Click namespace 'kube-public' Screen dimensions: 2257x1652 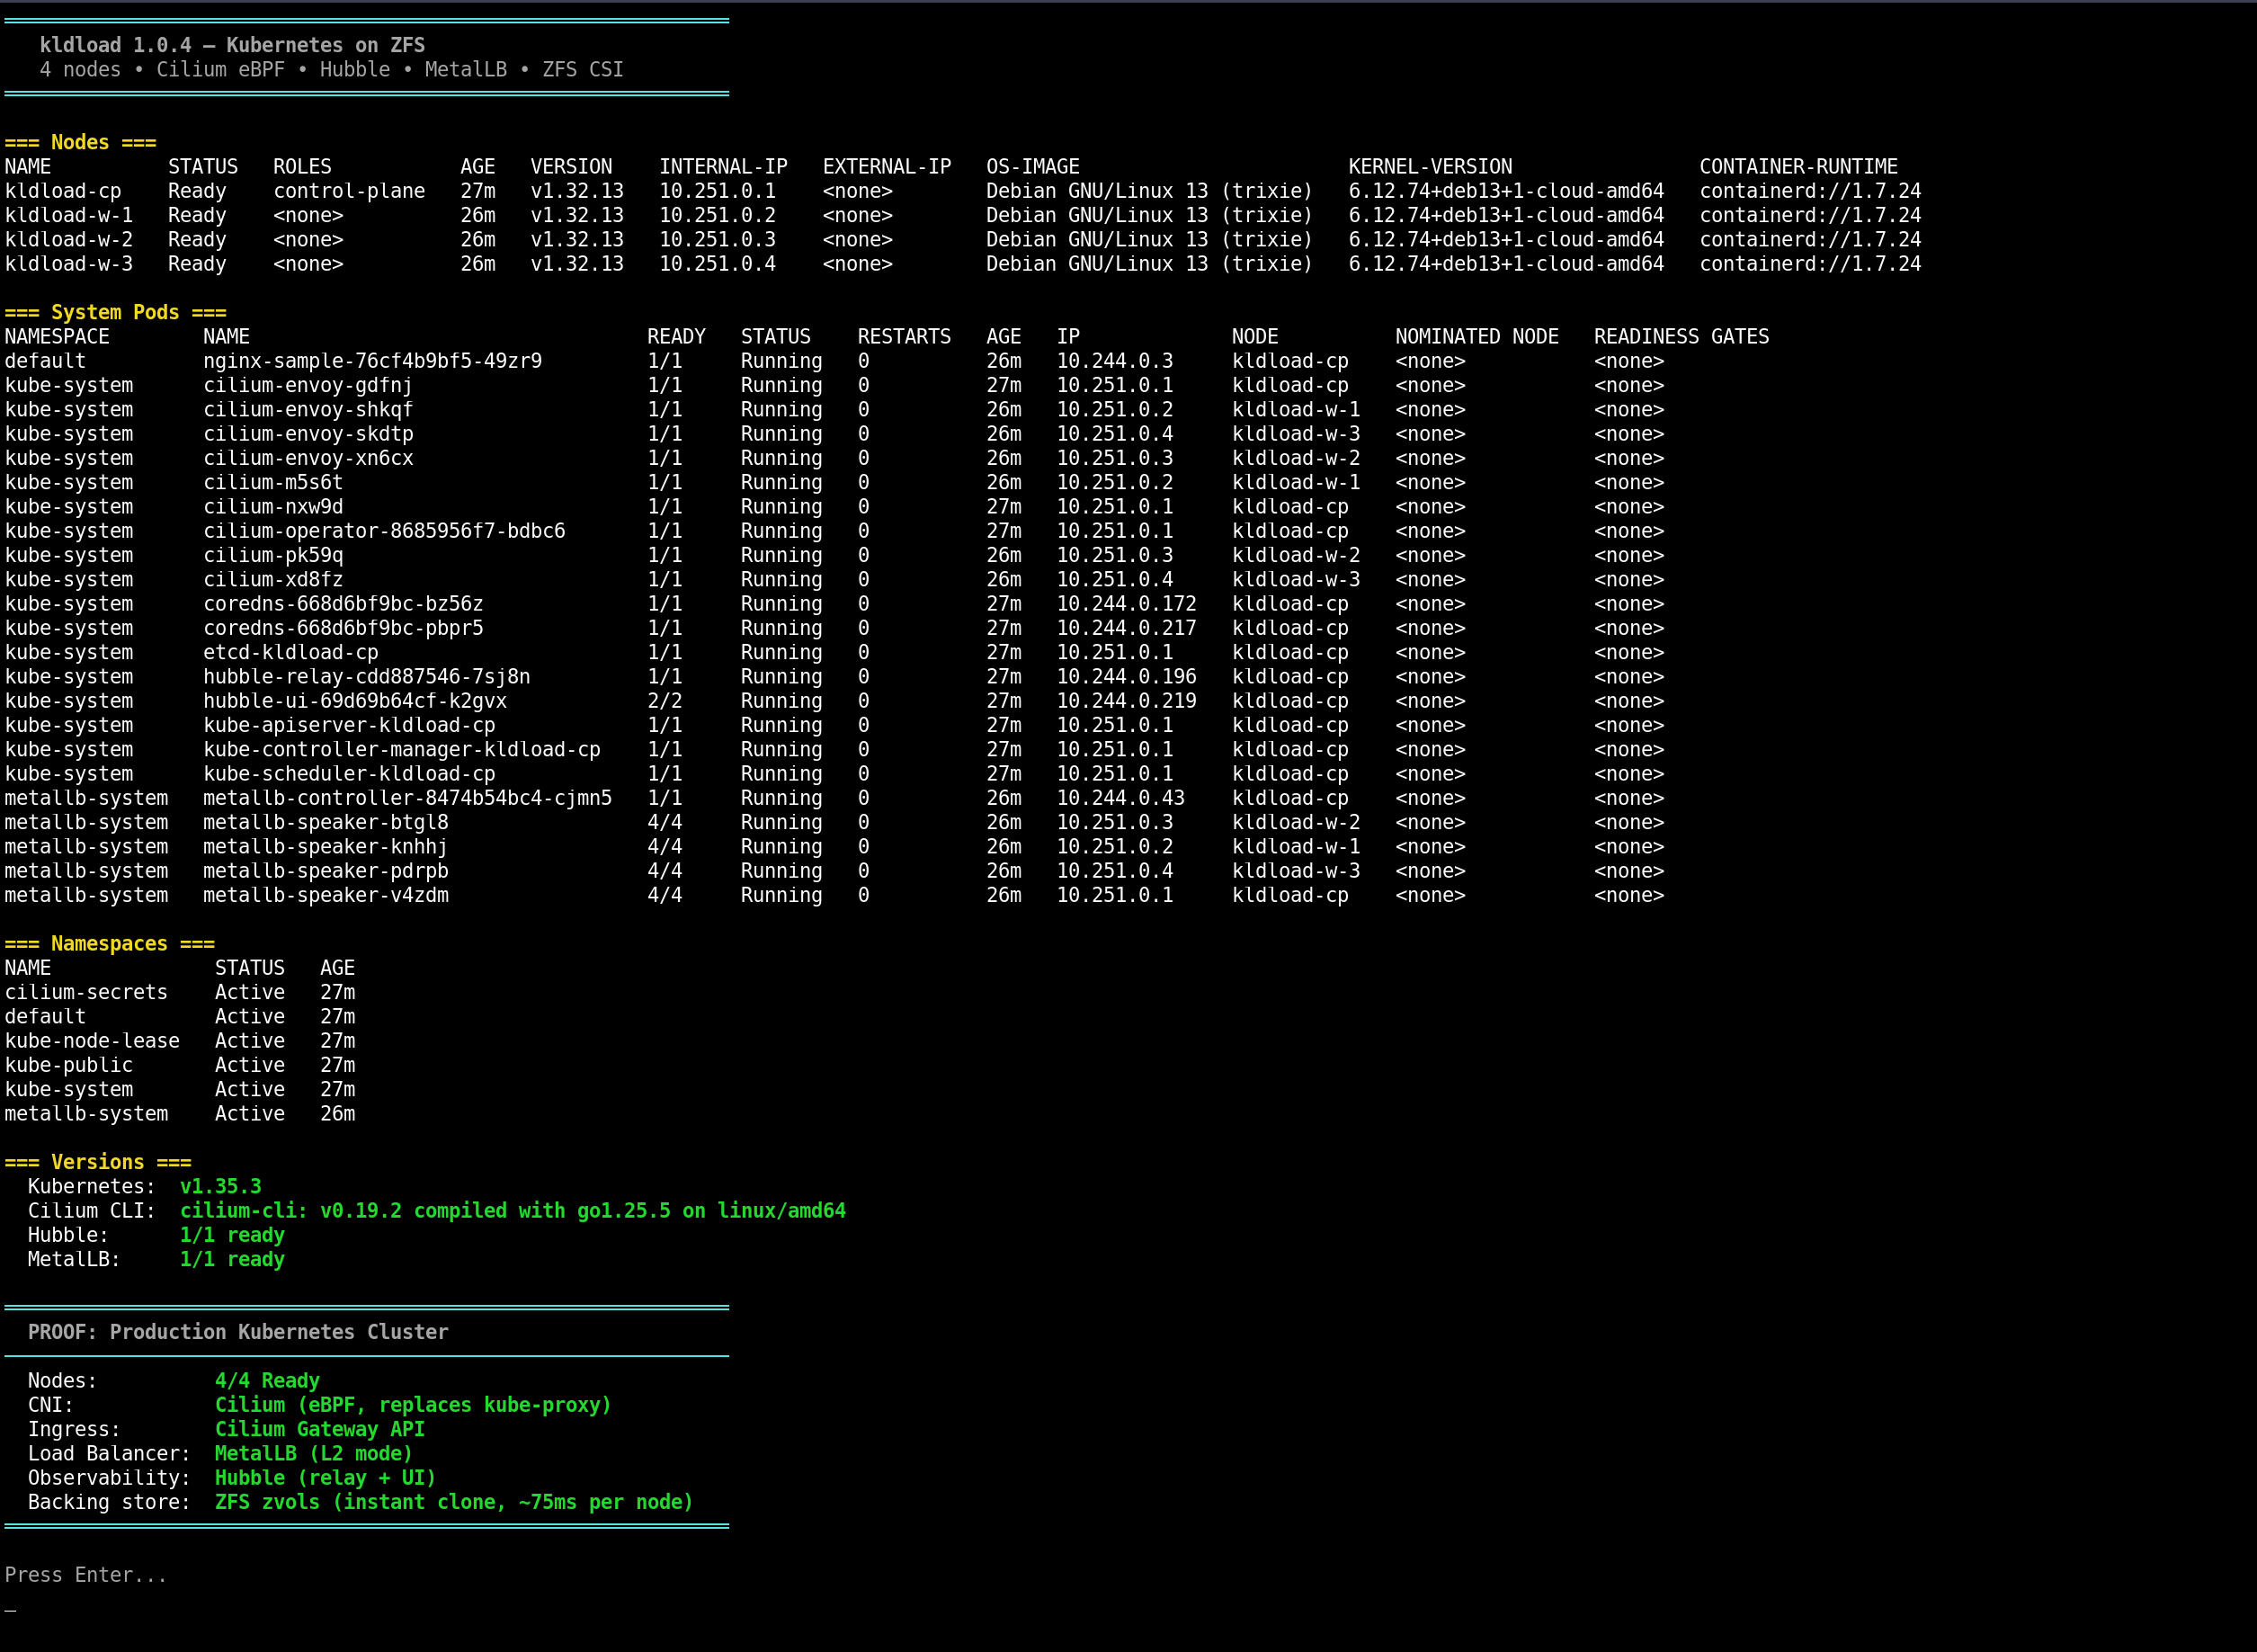click(x=69, y=1065)
